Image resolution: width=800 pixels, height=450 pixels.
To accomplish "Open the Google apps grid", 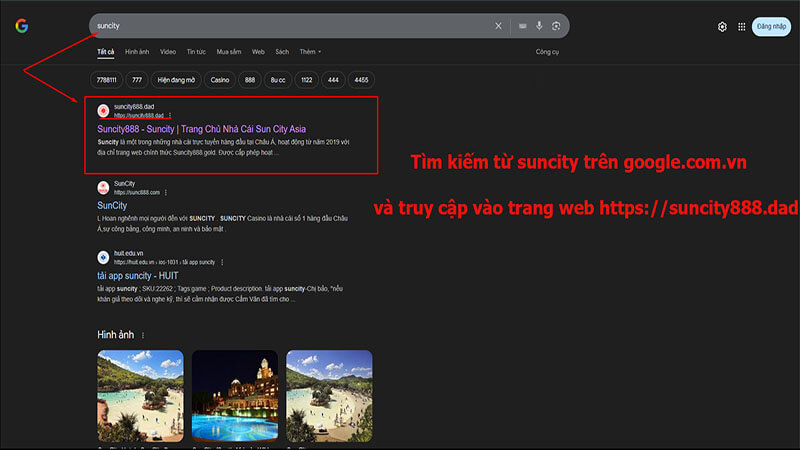I will tap(741, 27).
